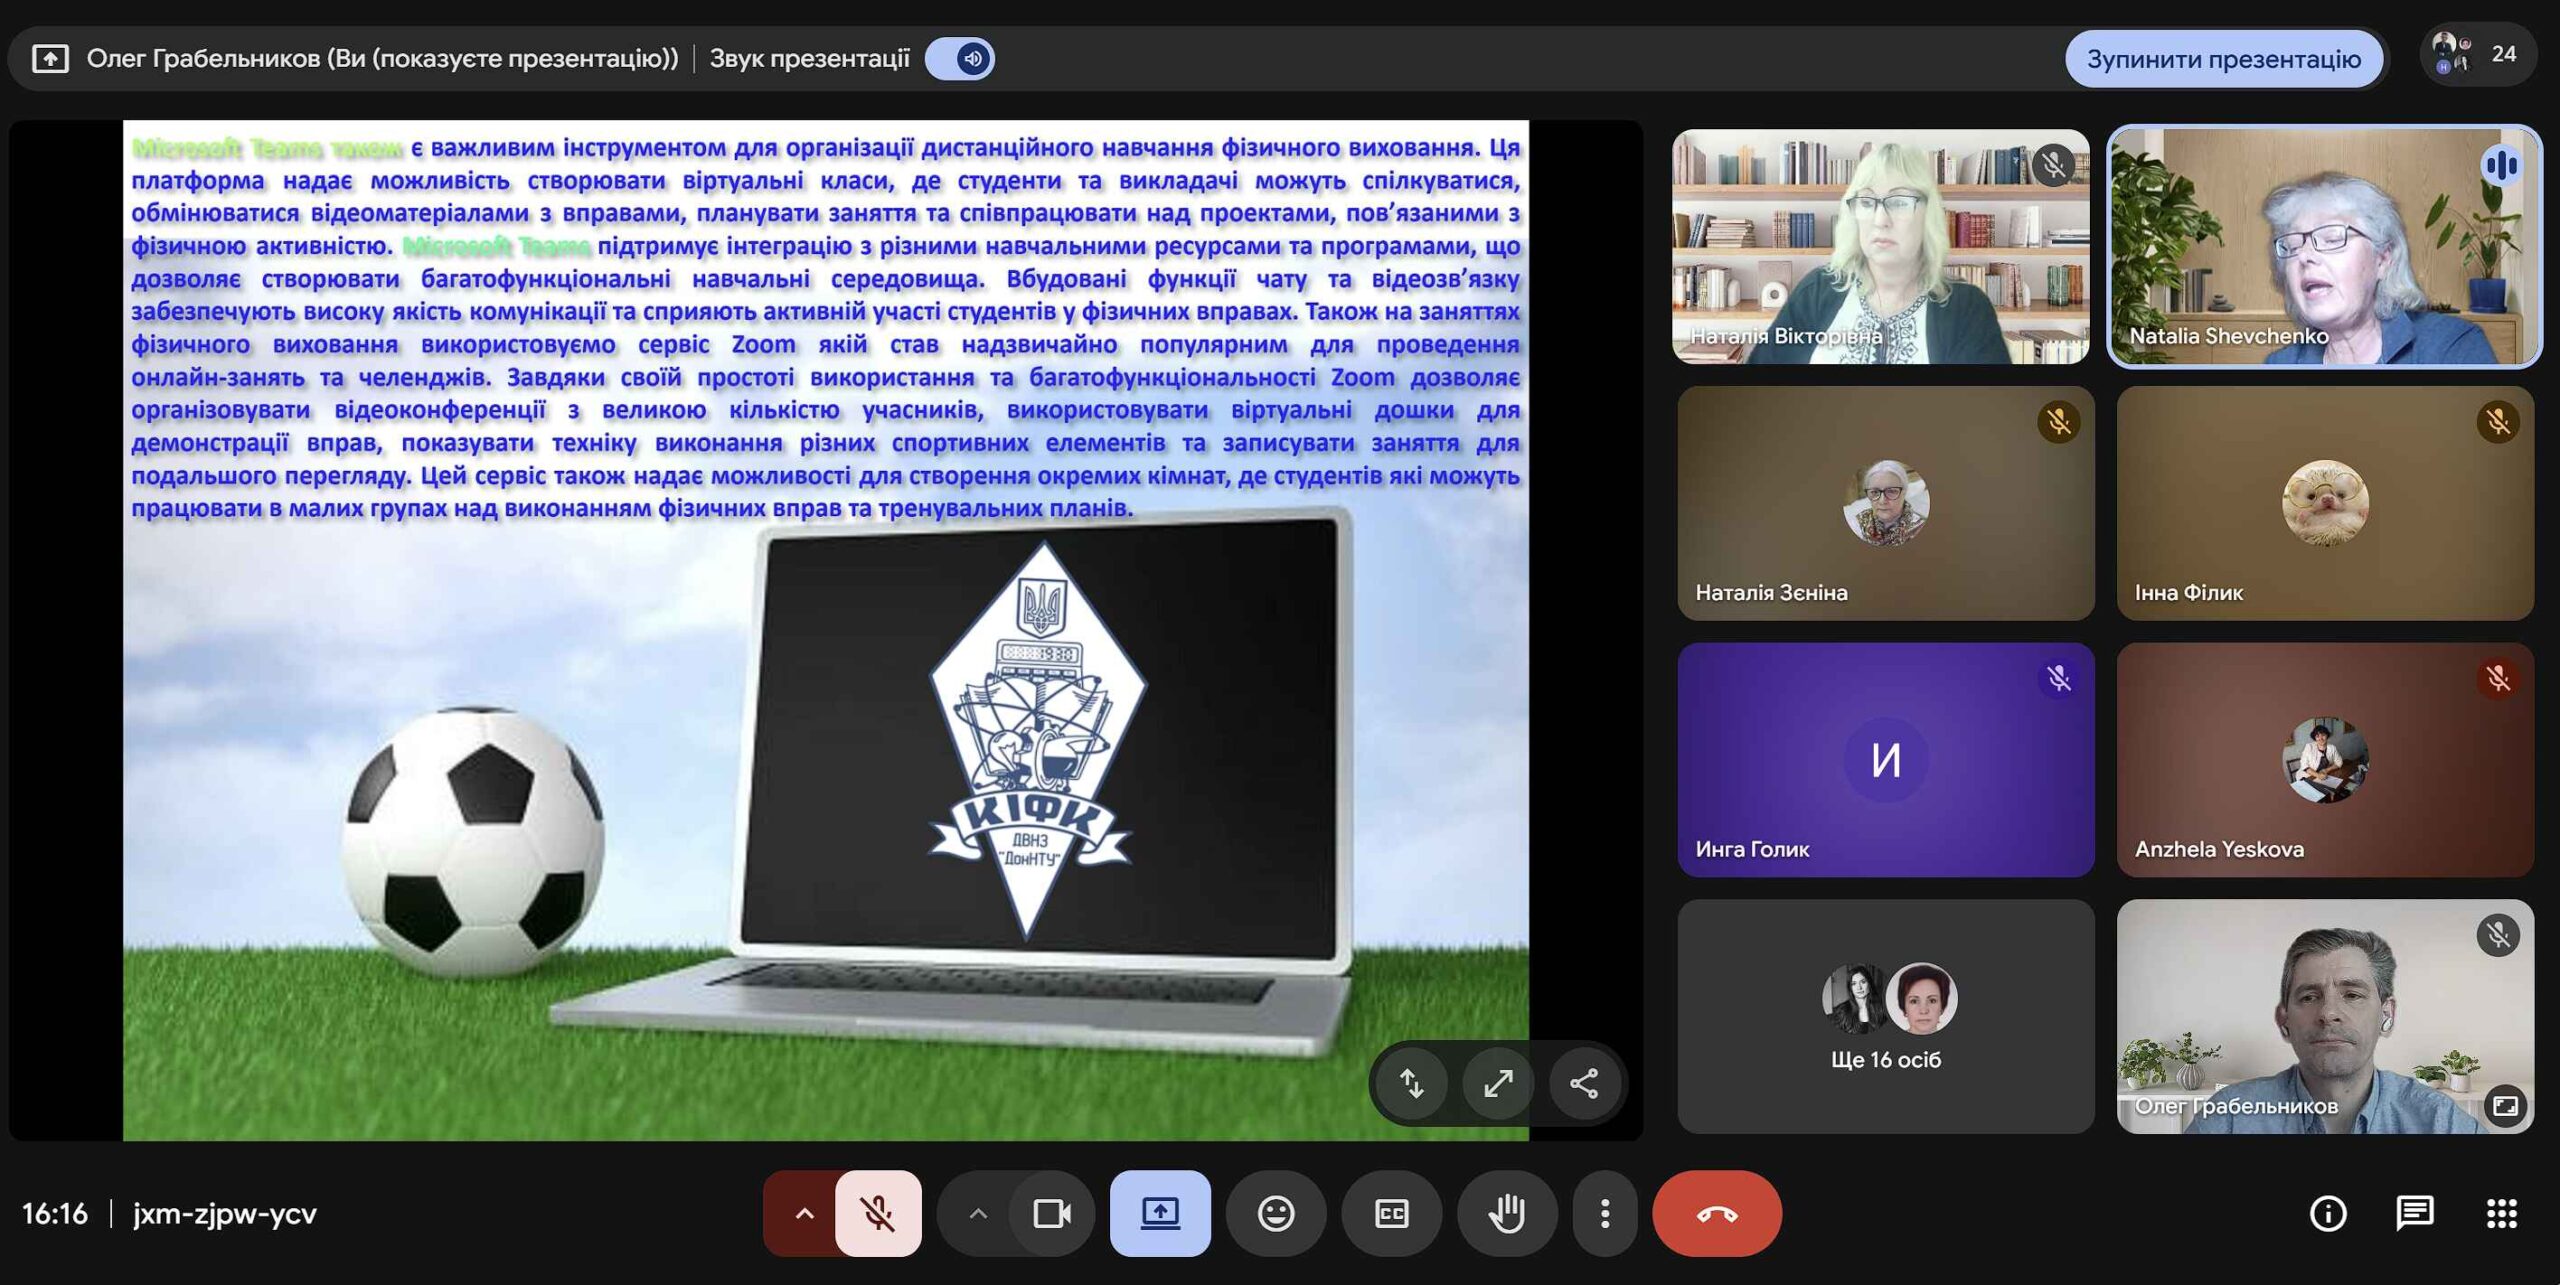Click muted mic icon on Anzhela Yeskova tile
This screenshot has height=1285, width=2560.
point(2498,679)
